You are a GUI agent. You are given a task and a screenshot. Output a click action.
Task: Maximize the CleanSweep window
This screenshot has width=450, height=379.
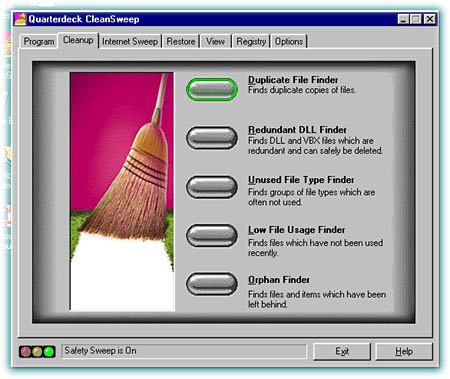416,19
